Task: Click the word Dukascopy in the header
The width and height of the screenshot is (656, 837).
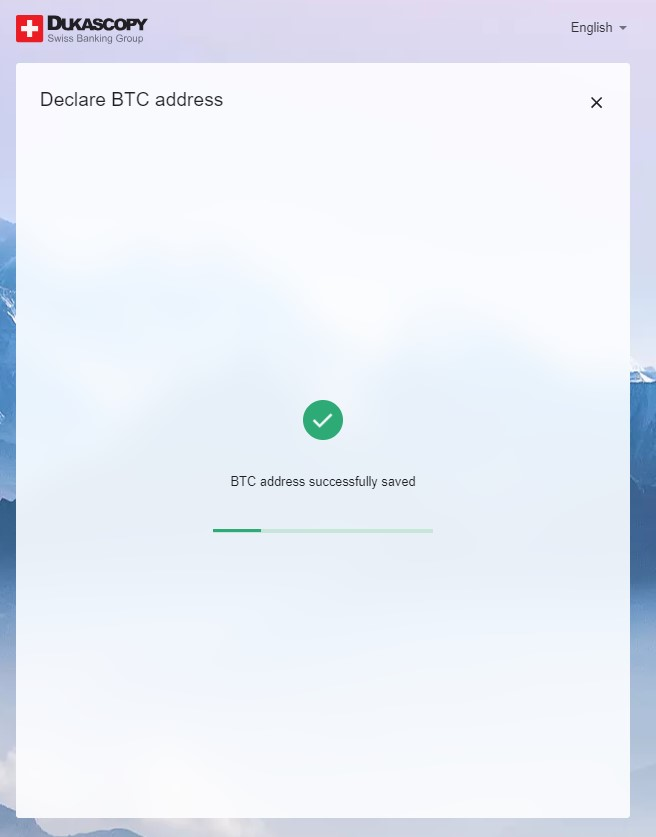Action: (x=97, y=24)
